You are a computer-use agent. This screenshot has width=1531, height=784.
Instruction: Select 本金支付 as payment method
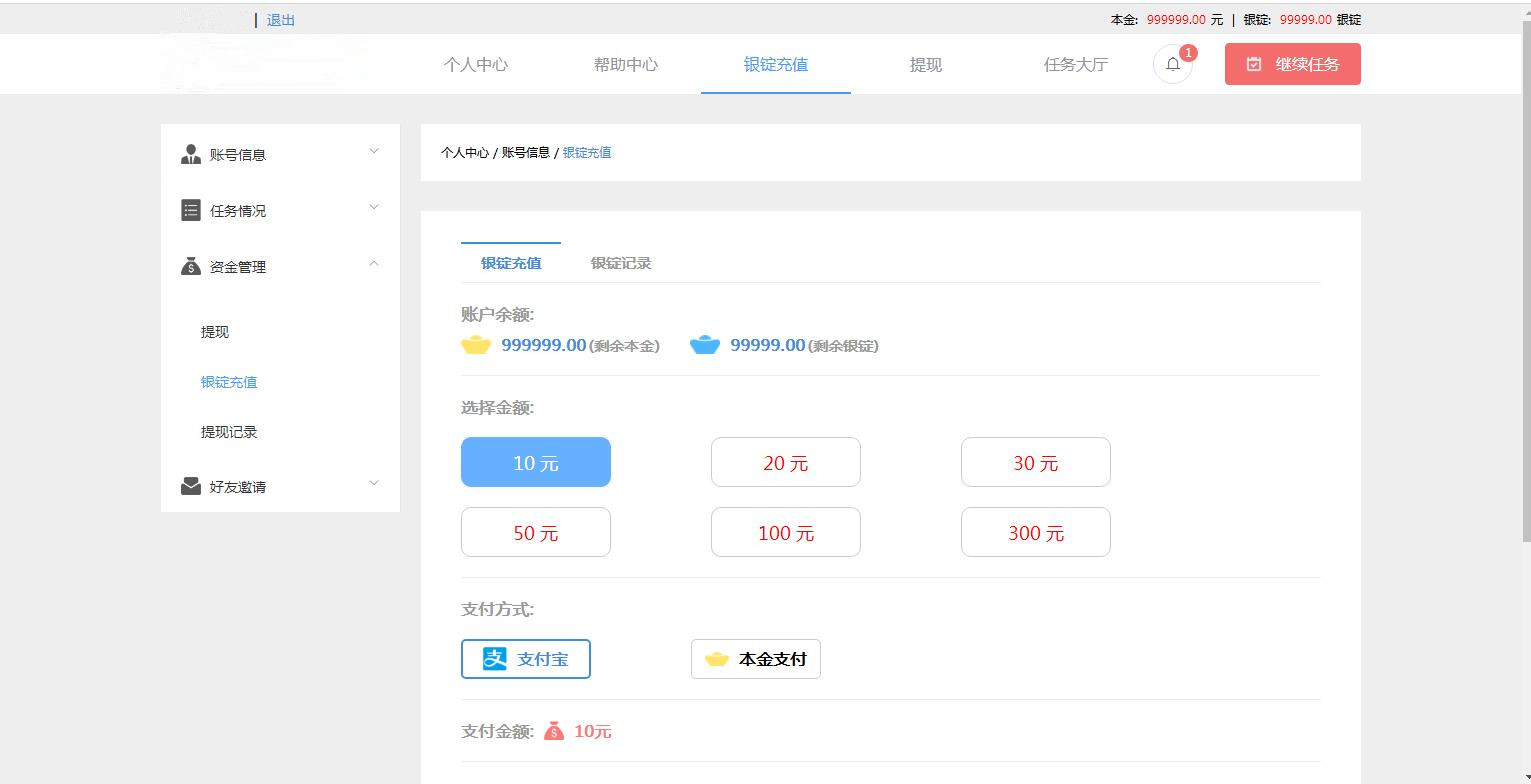(x=756, y=659)
